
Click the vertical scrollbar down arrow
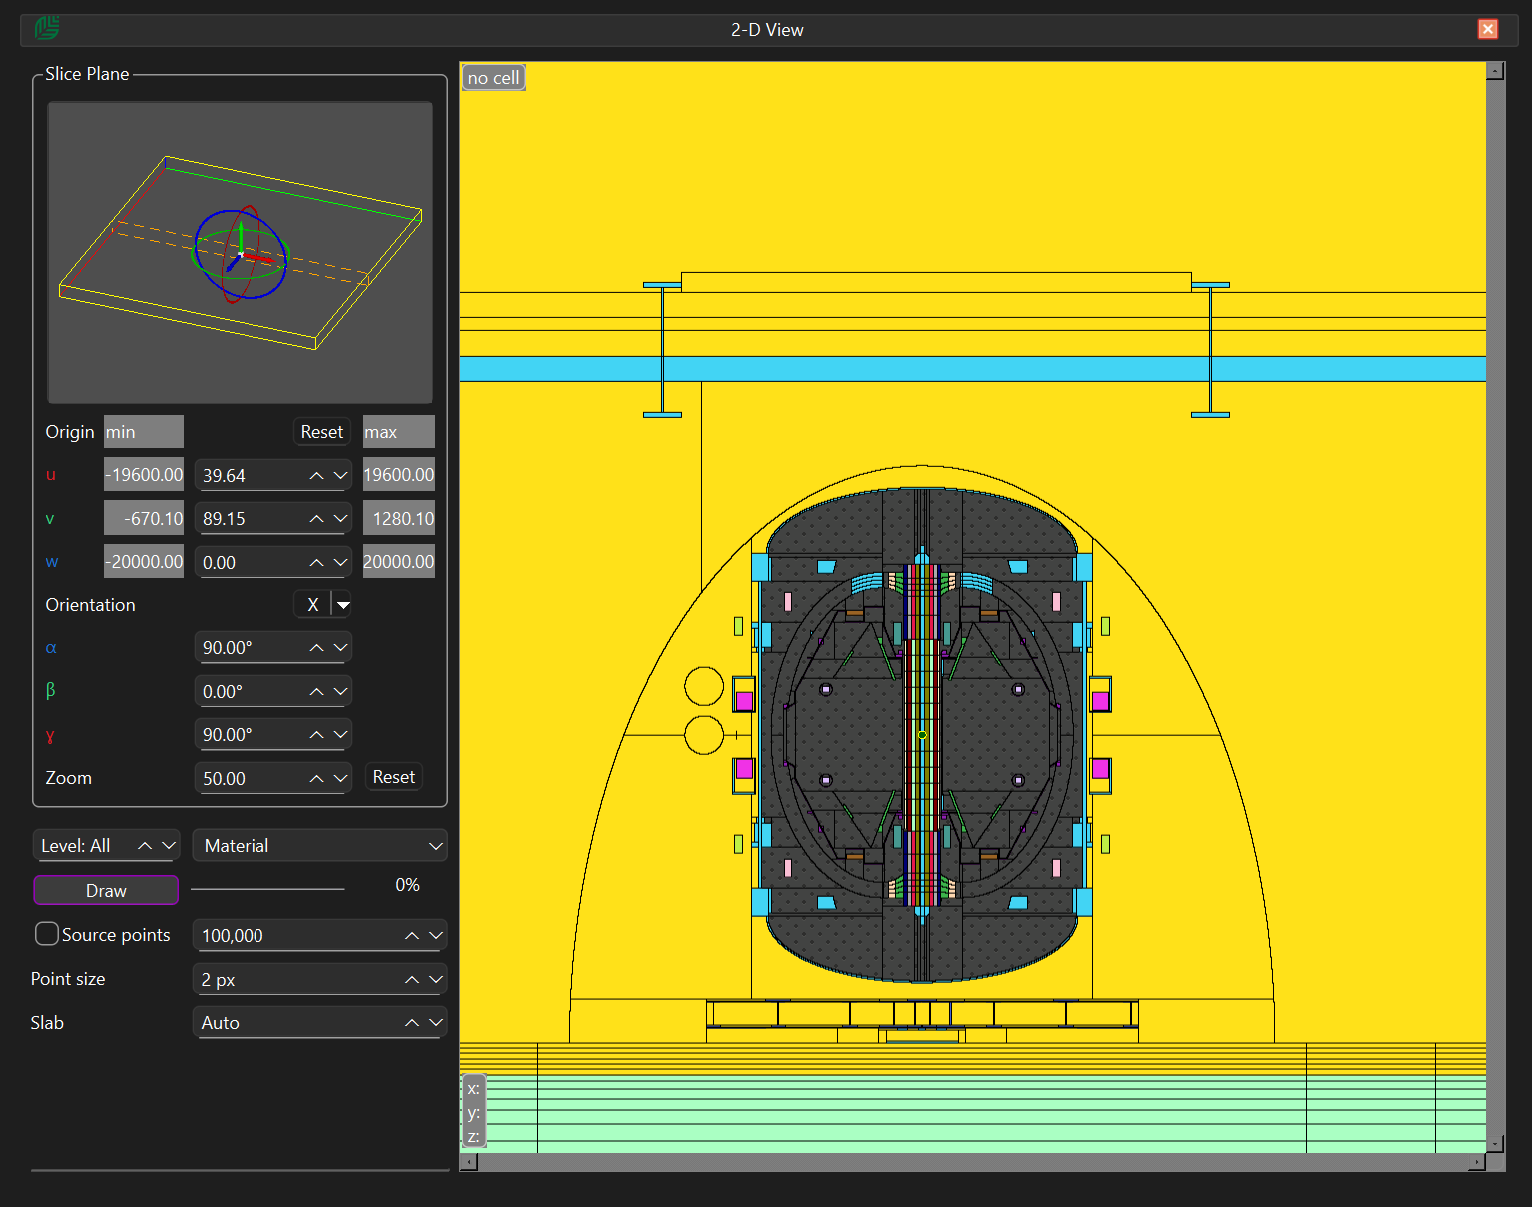pos(1496,1143)
